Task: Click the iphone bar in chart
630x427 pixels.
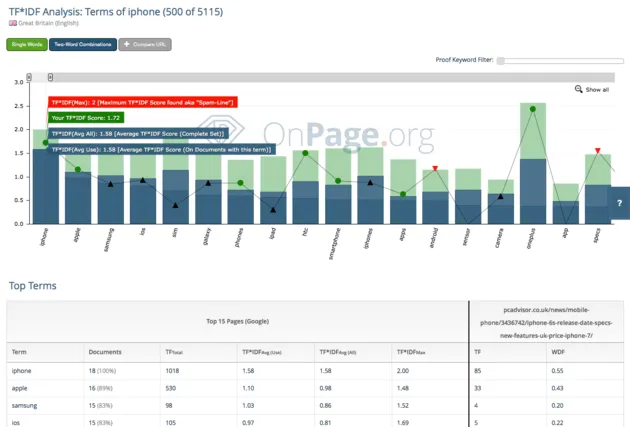Action: point(46,177)
